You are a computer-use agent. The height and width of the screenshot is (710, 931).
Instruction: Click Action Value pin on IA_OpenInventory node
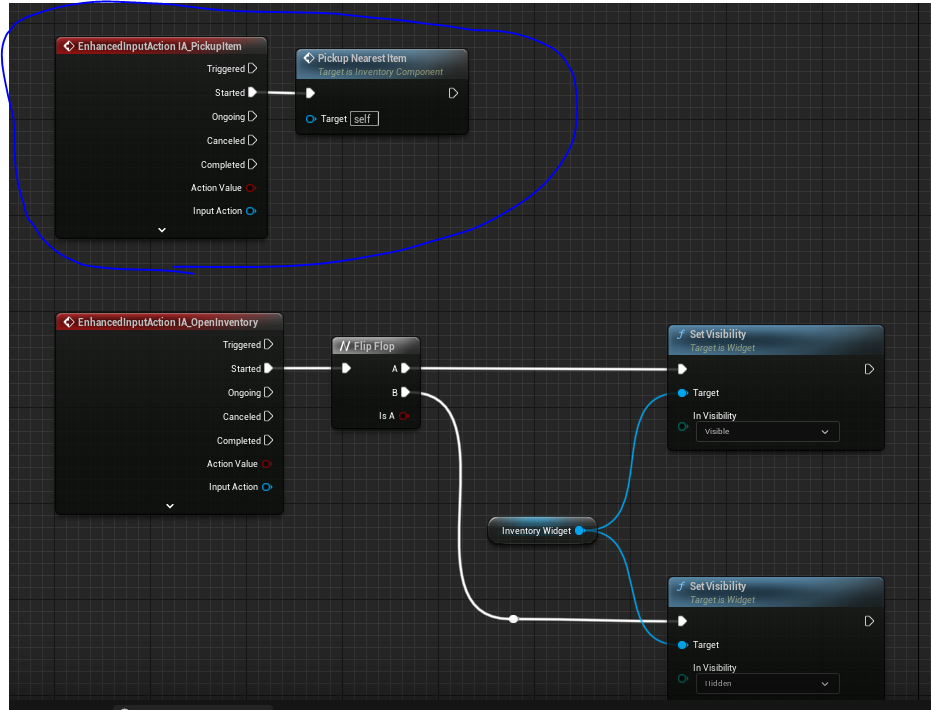[267, 464]
